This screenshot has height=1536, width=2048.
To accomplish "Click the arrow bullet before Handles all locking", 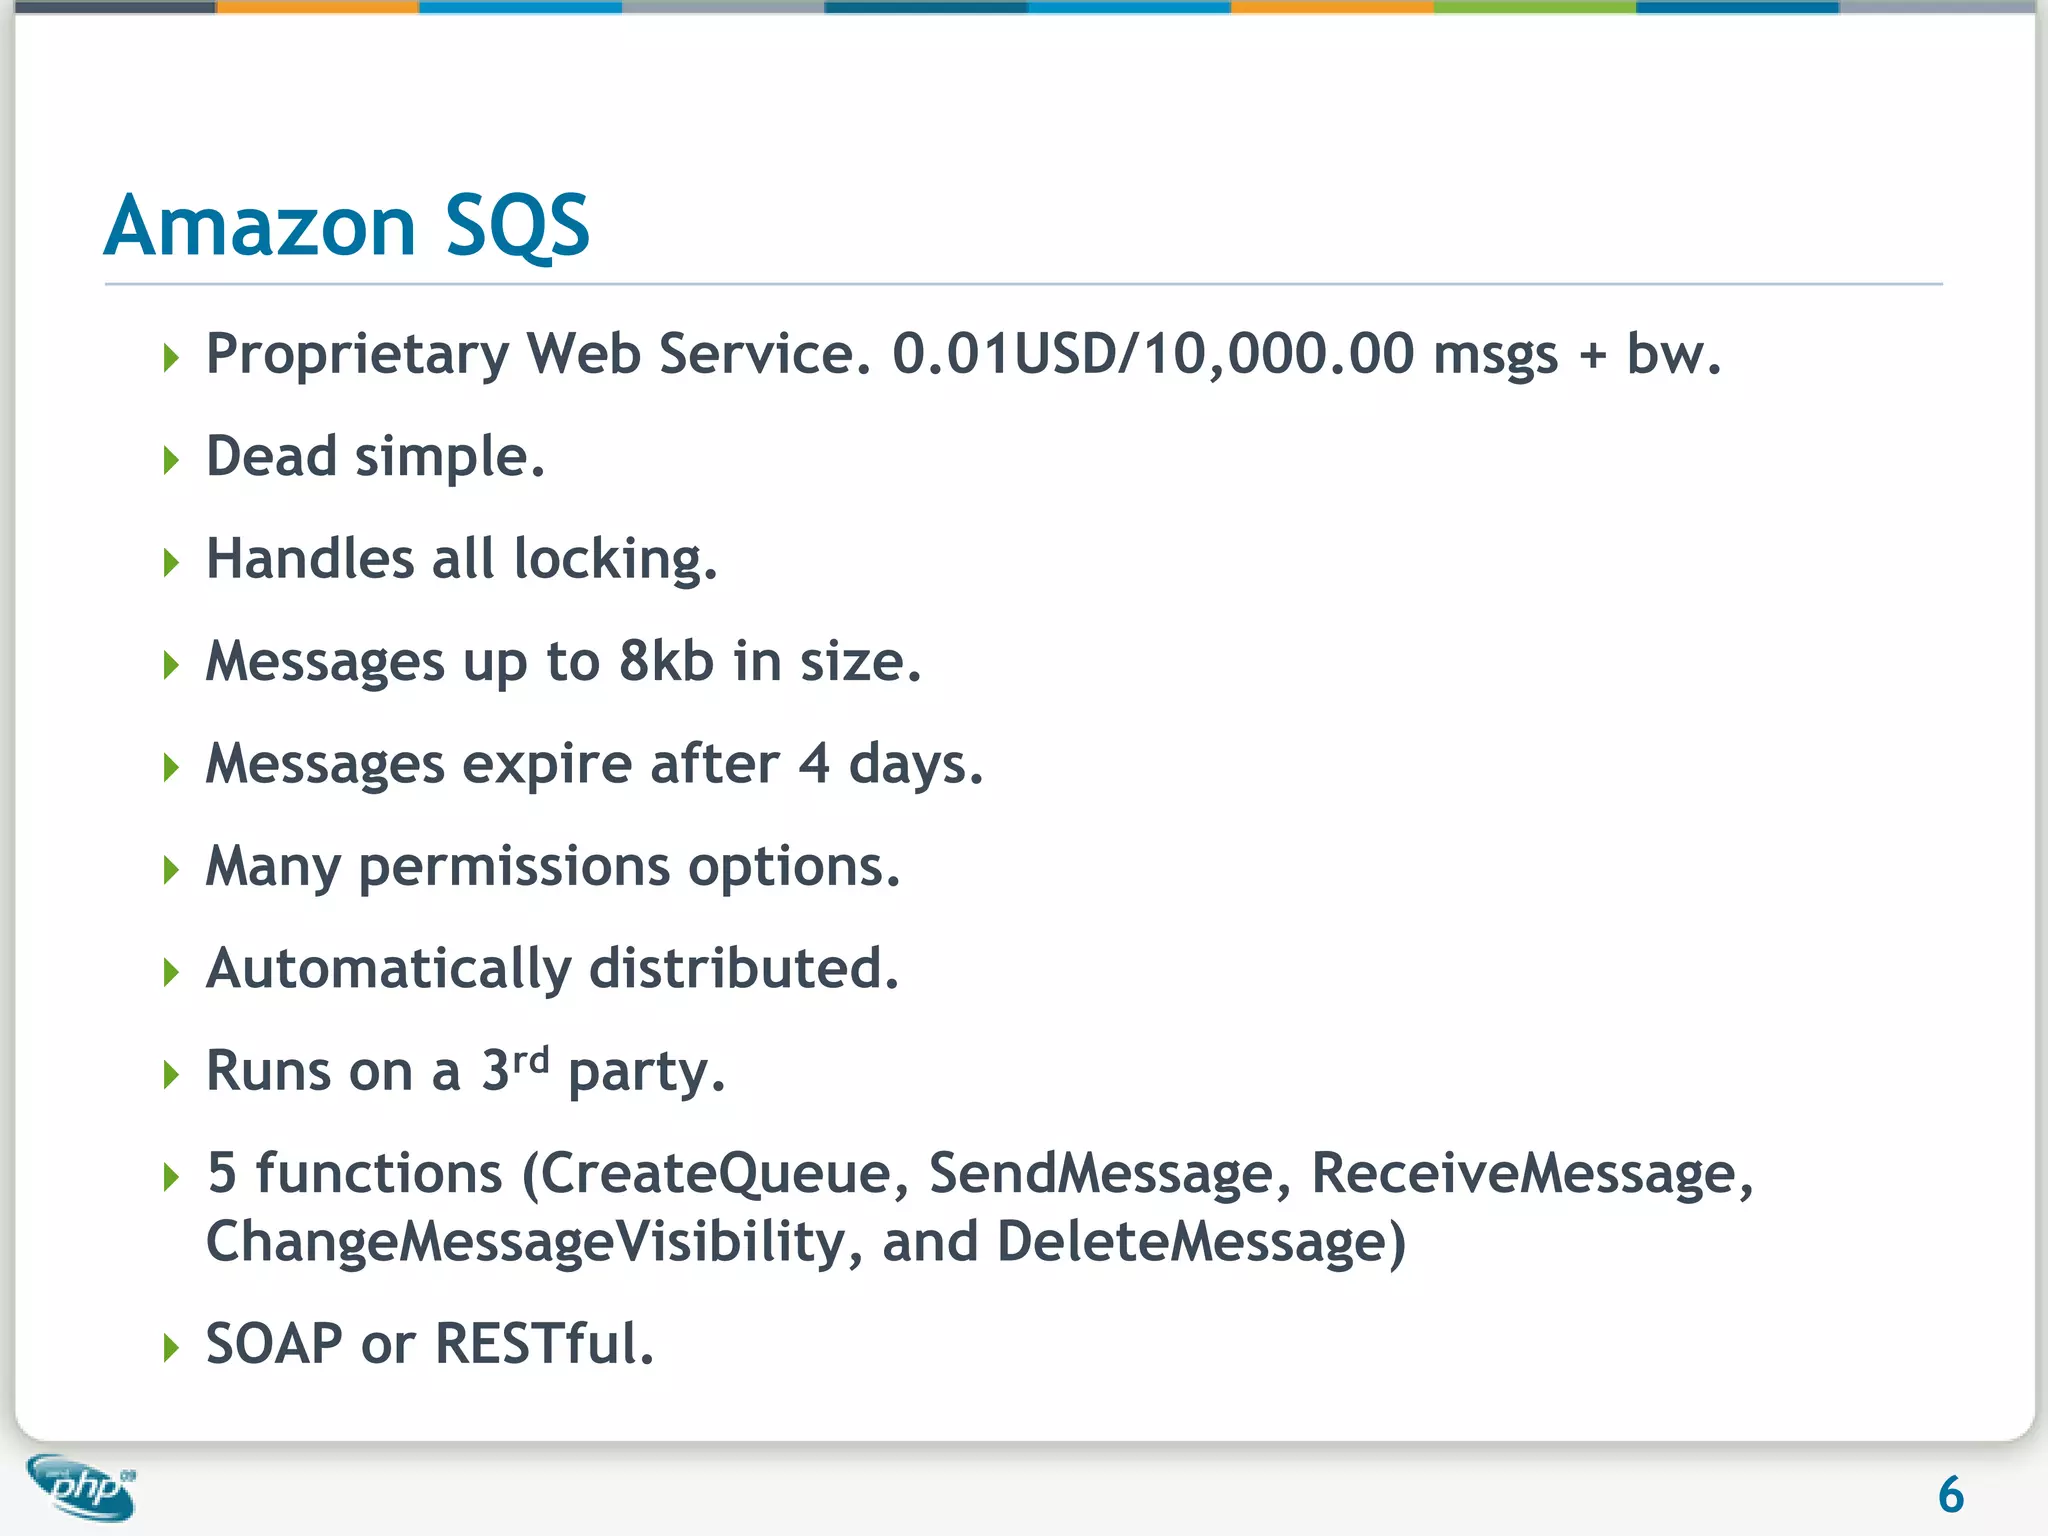I will tap(171, 562).
